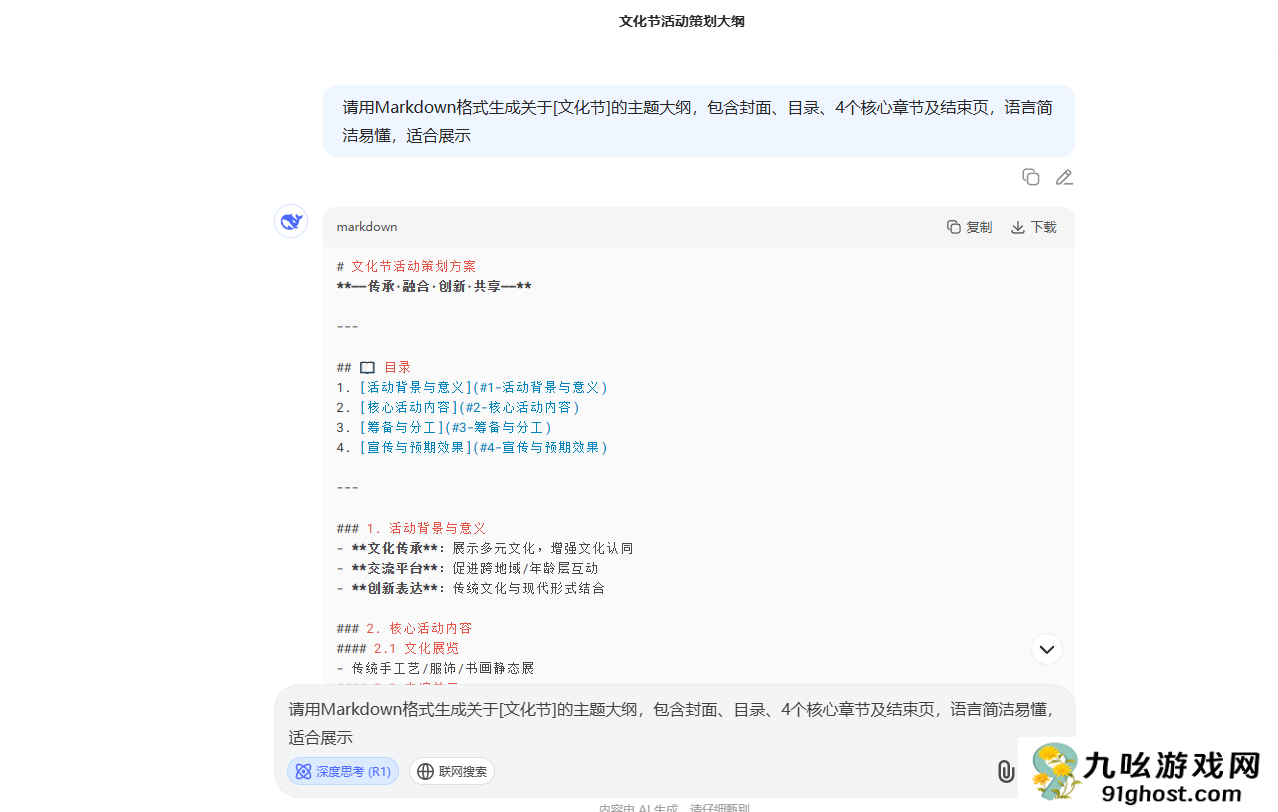Click the book icon beside 目录 heading
The width and height of the screenshot is (1278, 812).
pyautogui.click(x=368, y=367)
